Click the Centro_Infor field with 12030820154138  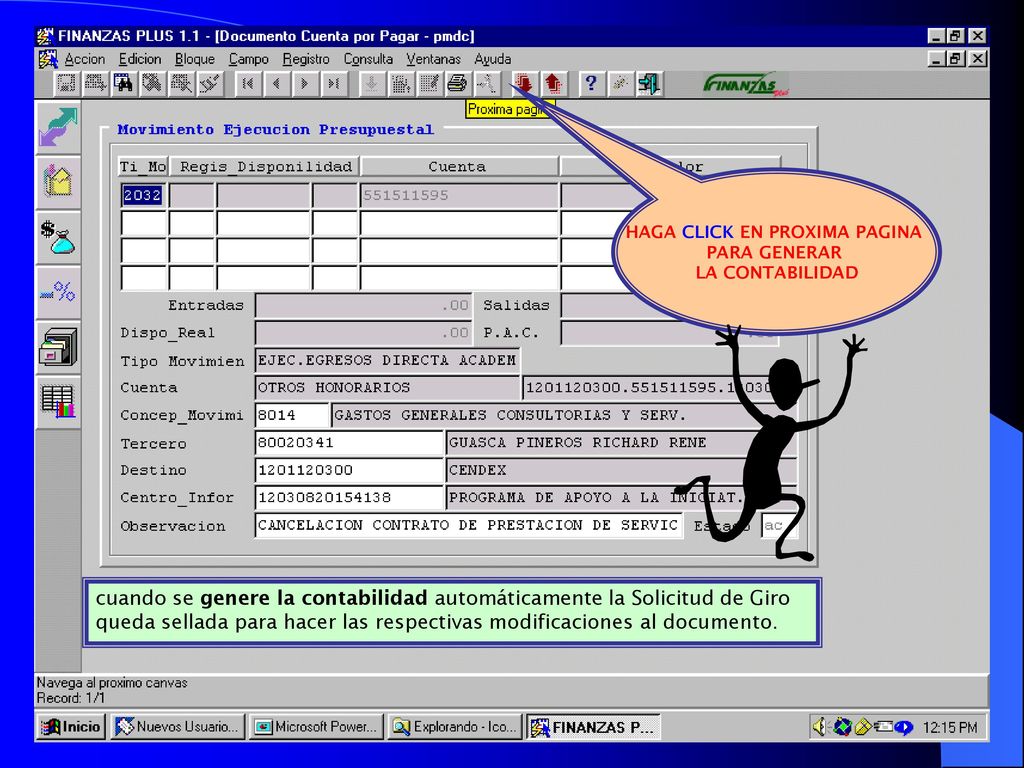349,498
